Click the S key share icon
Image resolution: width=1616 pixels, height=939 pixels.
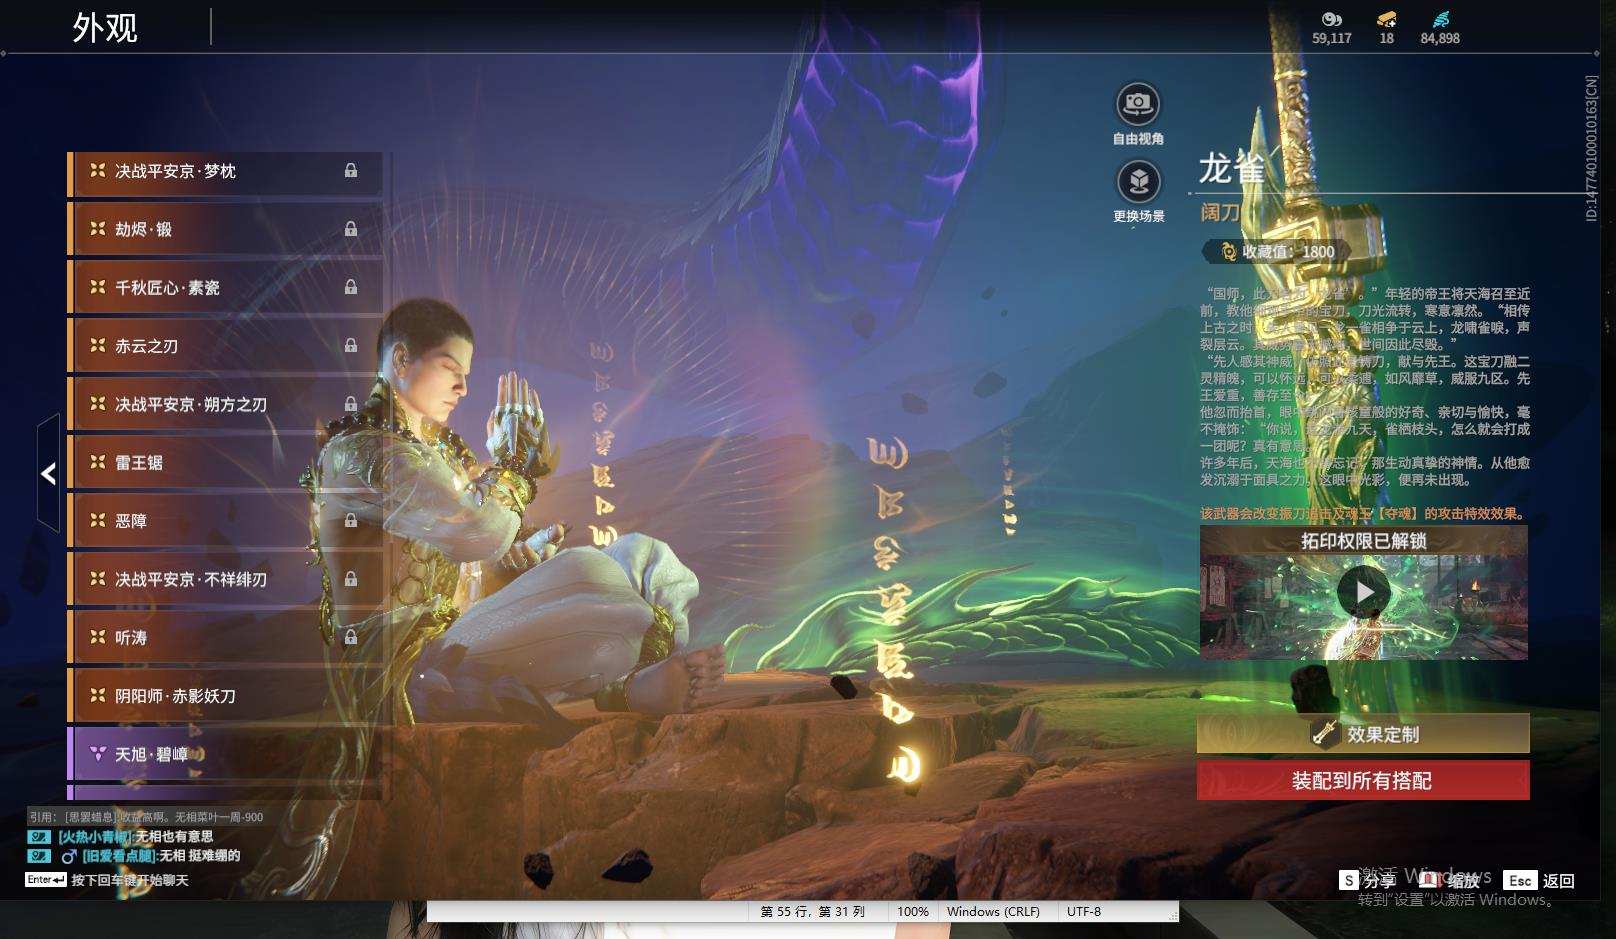[x=1349, y=880]
